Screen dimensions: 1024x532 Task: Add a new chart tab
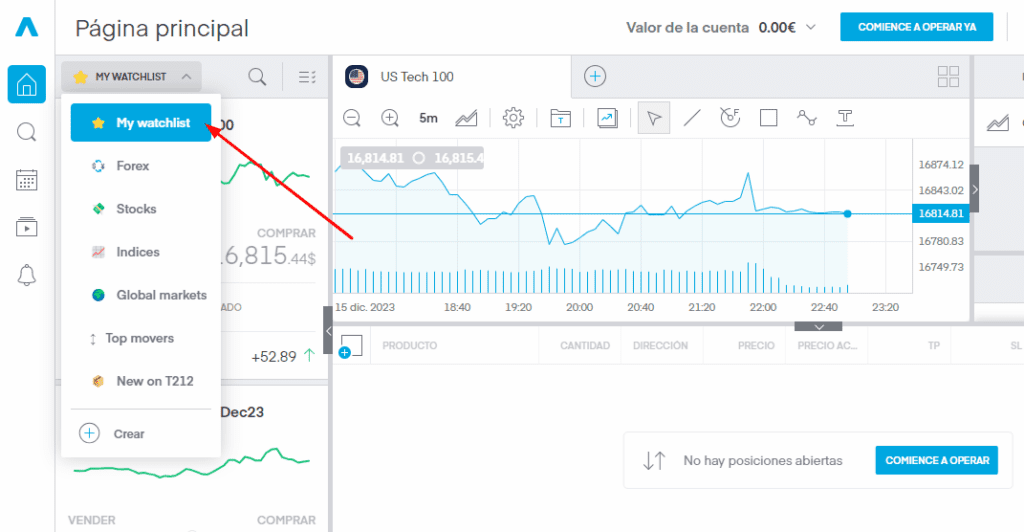[595, 76]
